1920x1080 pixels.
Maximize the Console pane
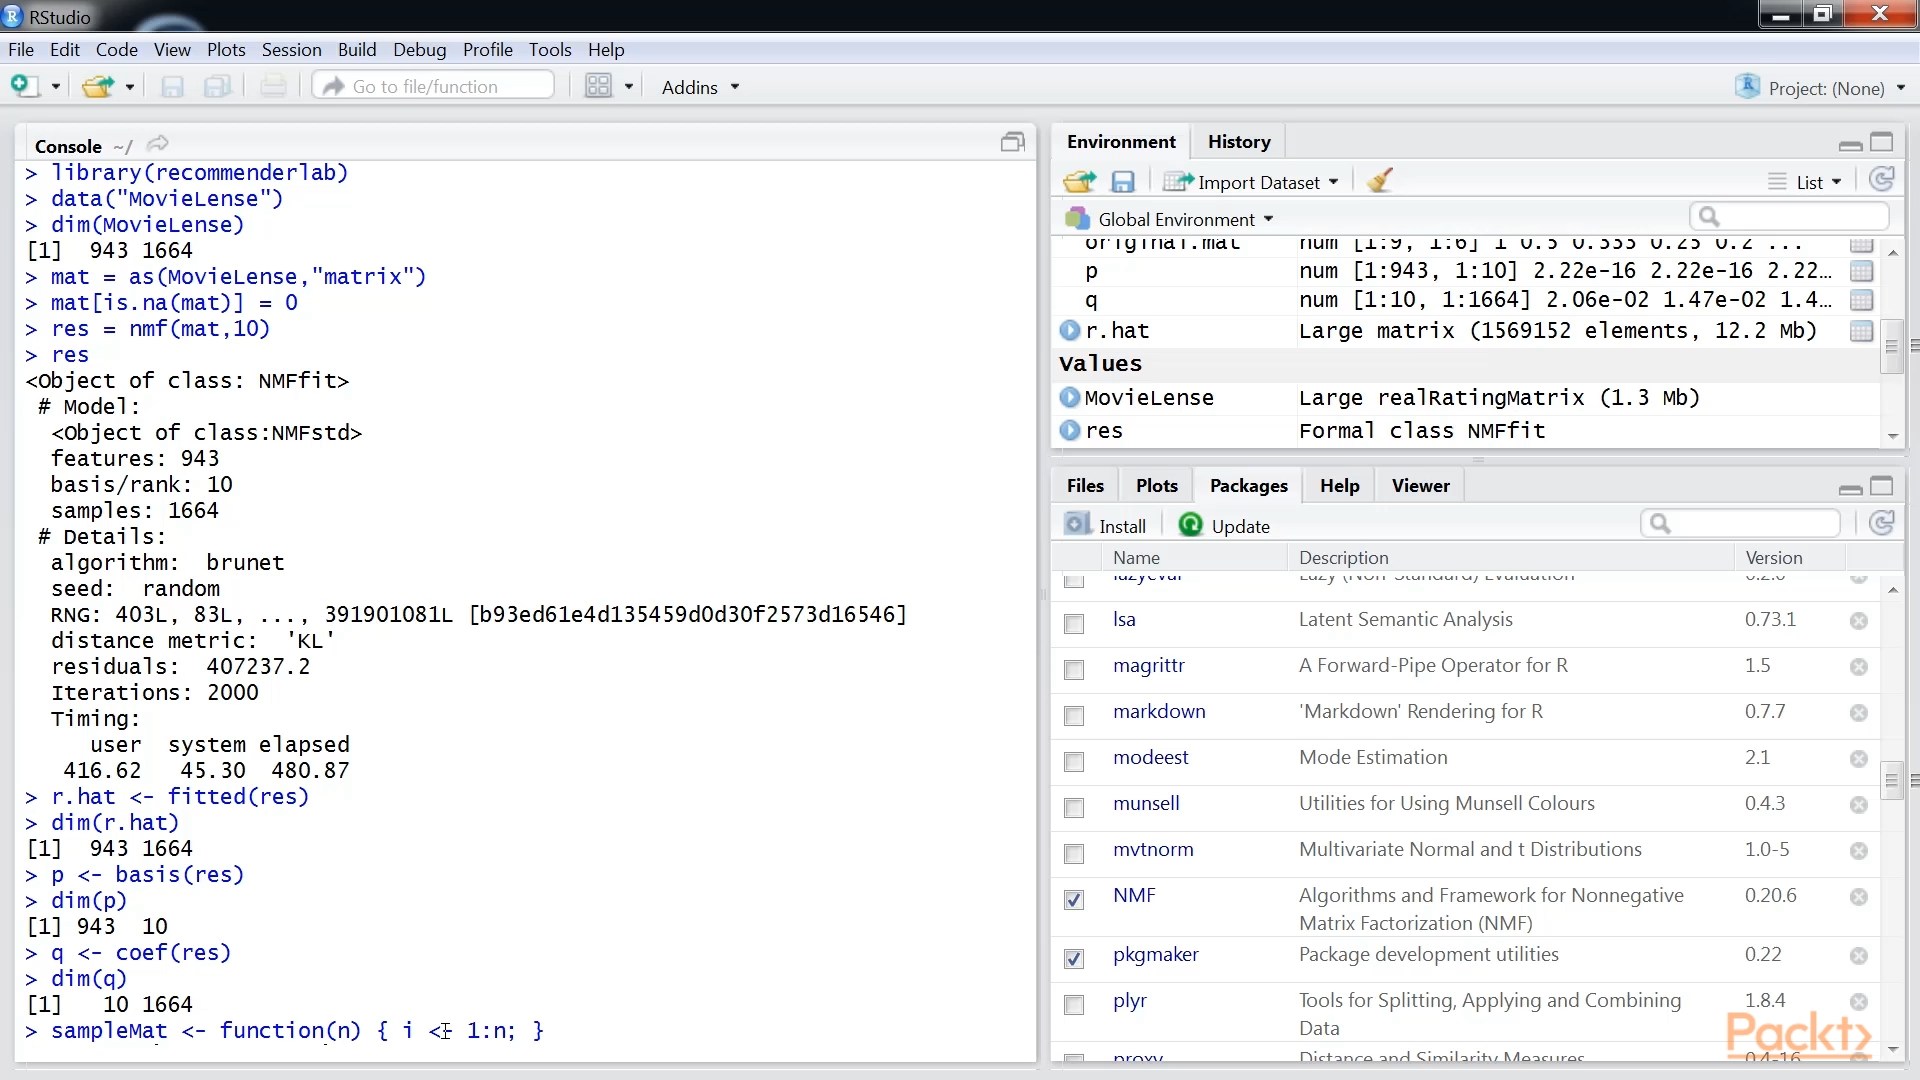pyautogui.click(x=1013, y=142)
